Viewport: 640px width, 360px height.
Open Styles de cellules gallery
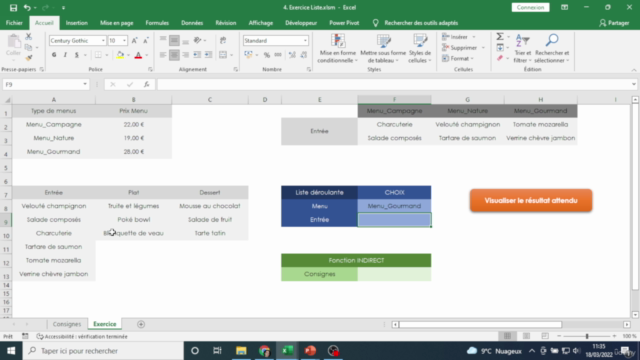420,48
